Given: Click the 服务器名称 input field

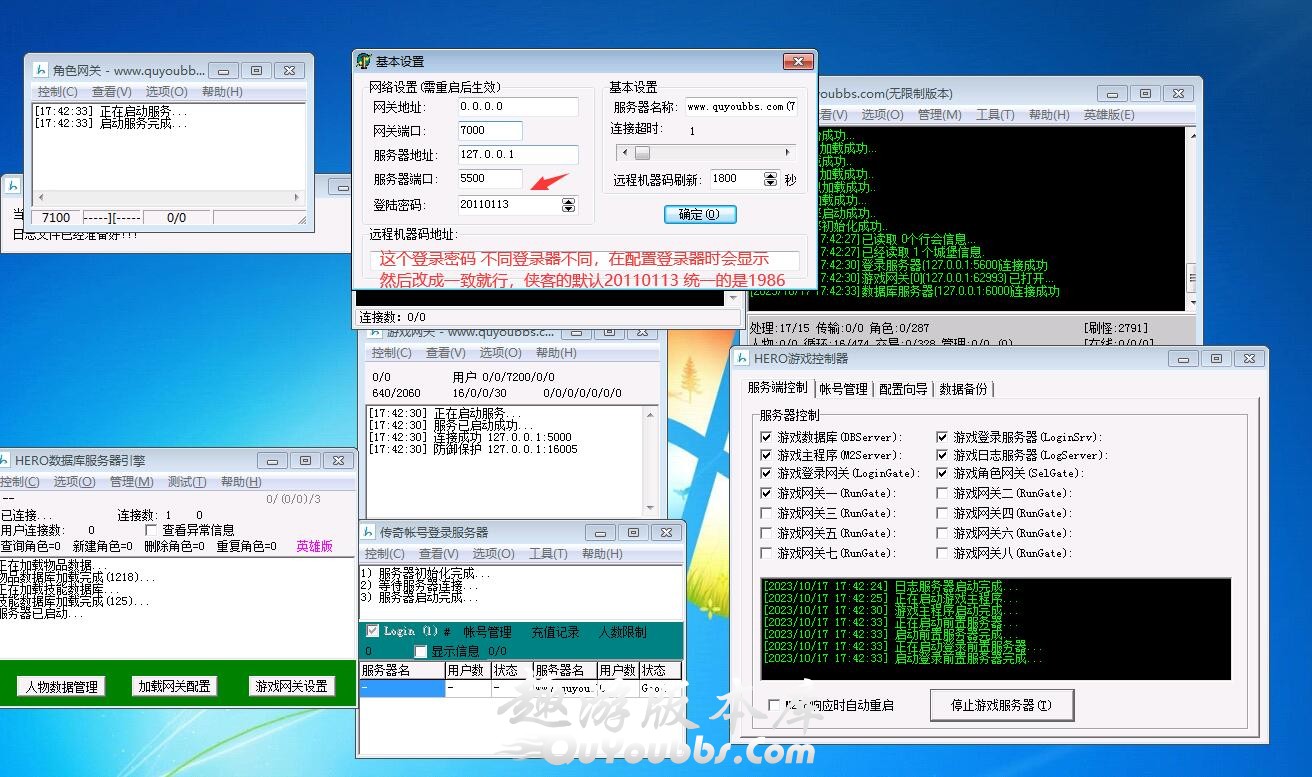Looking at the screenshot, I should pos(740,107).
